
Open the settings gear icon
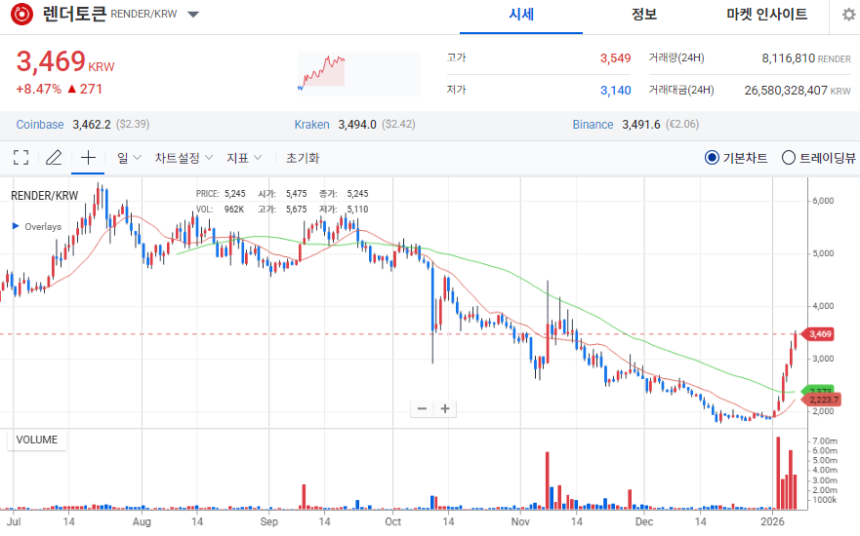point(848,15)
